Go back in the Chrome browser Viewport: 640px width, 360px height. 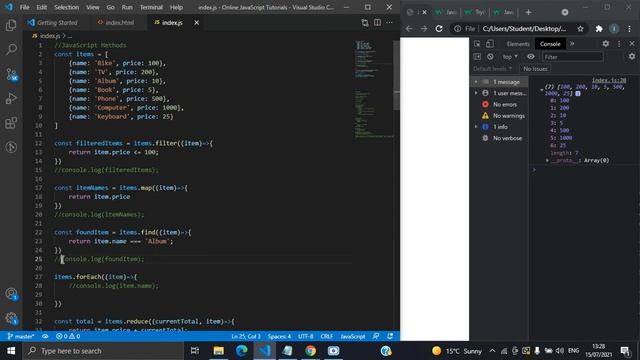[x=409, y=29]
